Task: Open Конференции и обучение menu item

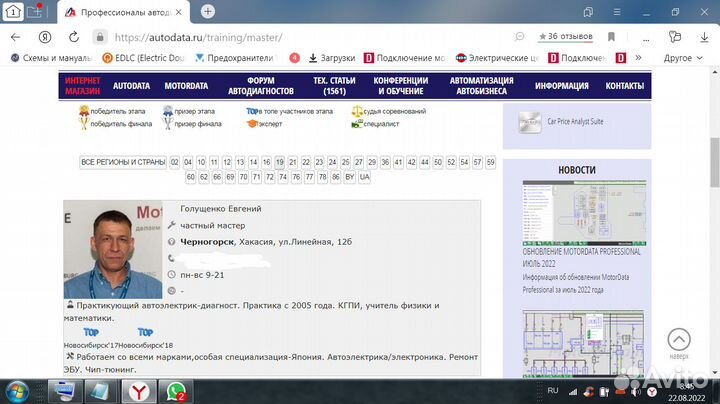Action: 401,86
